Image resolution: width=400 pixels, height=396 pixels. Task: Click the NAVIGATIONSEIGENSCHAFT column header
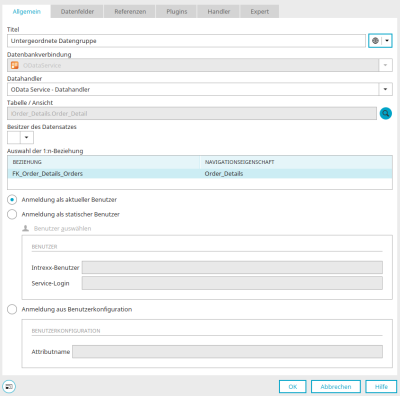[296, 162]
